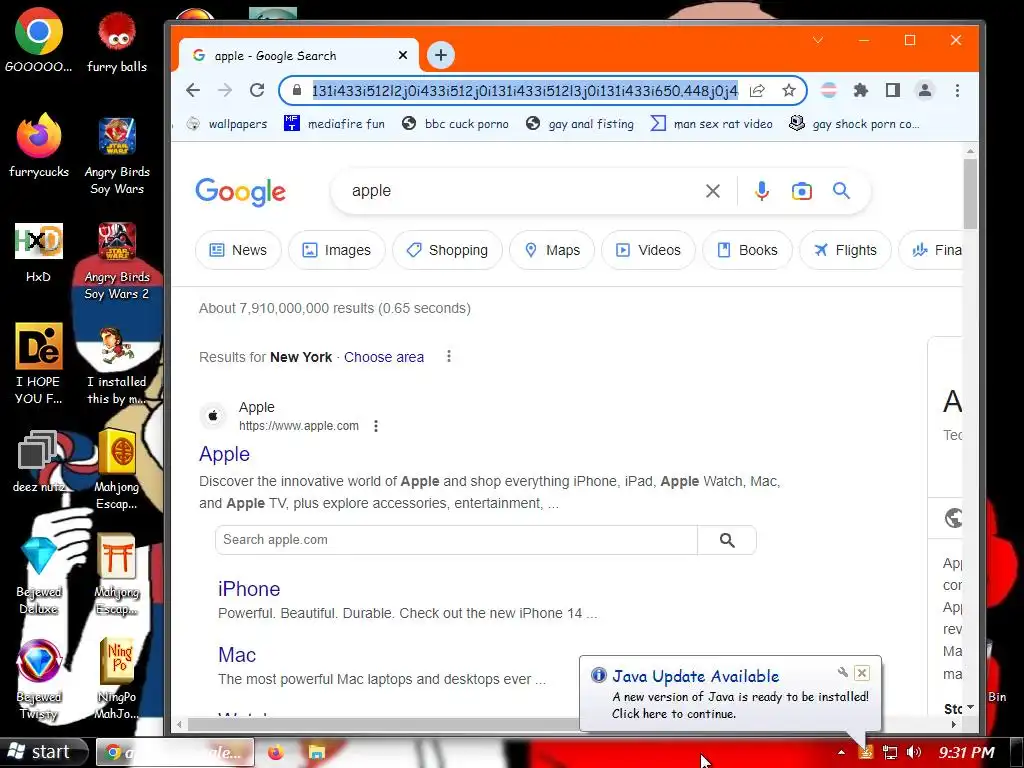Image resolution: width=1024 pixels, height=768 pixels.
Task: Open the network tray icon
Action: (x=889, y=752)
